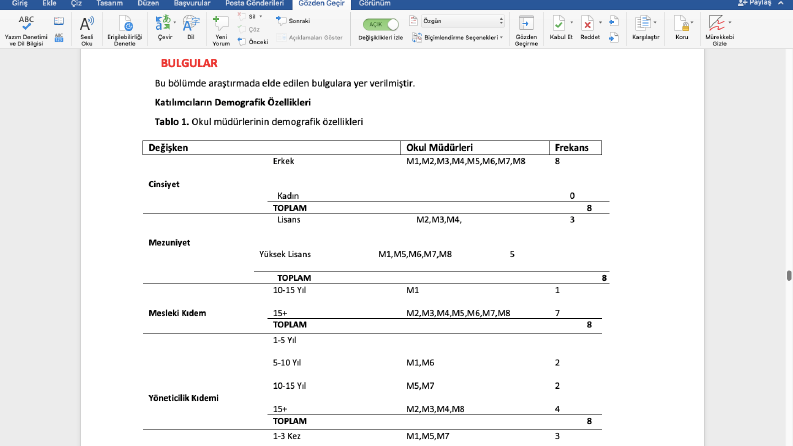Click the 'Kadın' cell
Screen dimensions: 793x446
[x=288, y=196]
